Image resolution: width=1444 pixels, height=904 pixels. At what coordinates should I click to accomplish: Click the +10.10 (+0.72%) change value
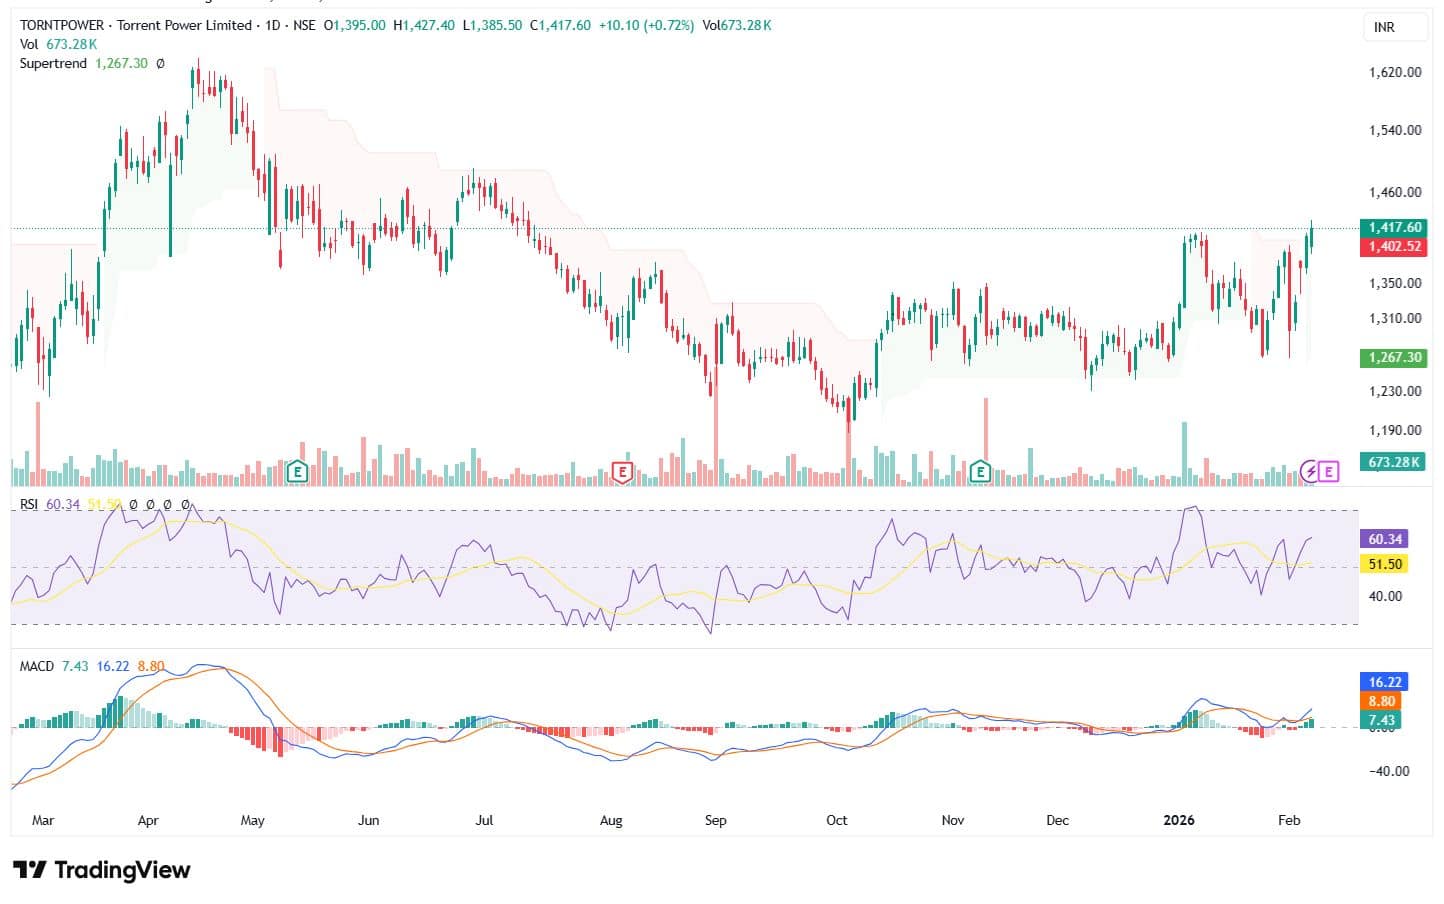point(646,25)
